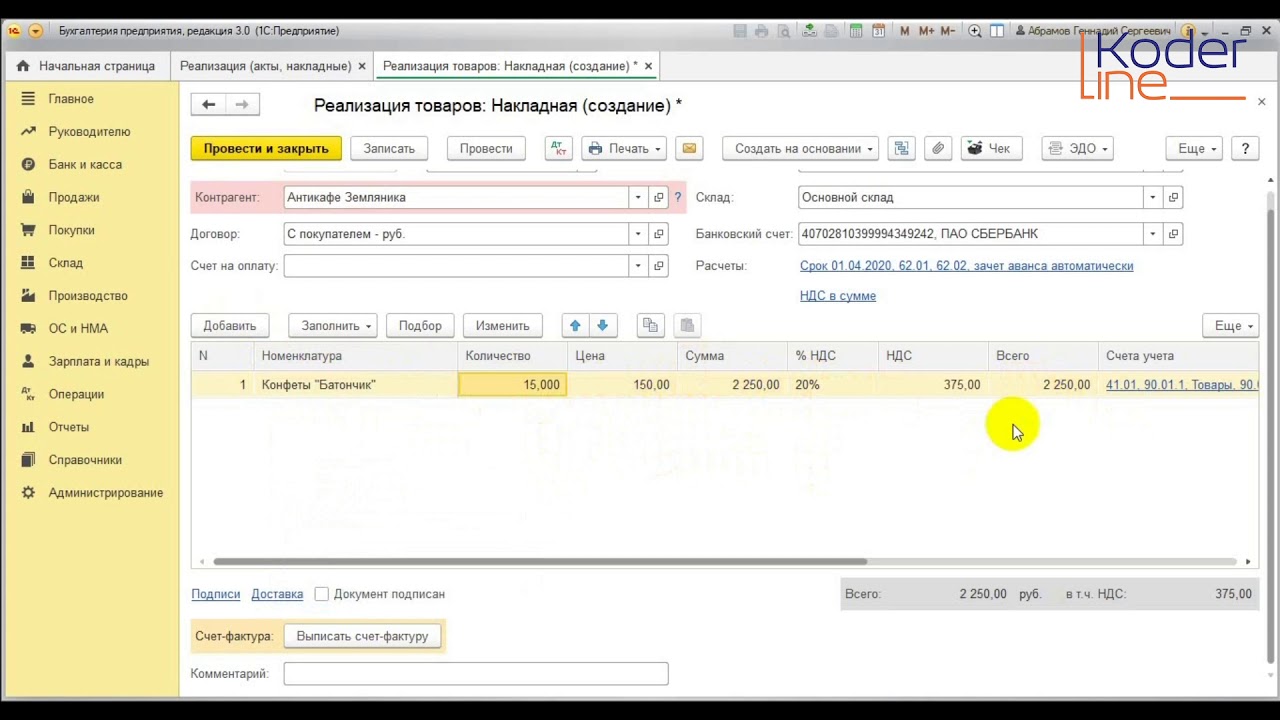Screen dimensions: 1280x720
Task: Click the copy rows icon
Action: coord(650,326)
